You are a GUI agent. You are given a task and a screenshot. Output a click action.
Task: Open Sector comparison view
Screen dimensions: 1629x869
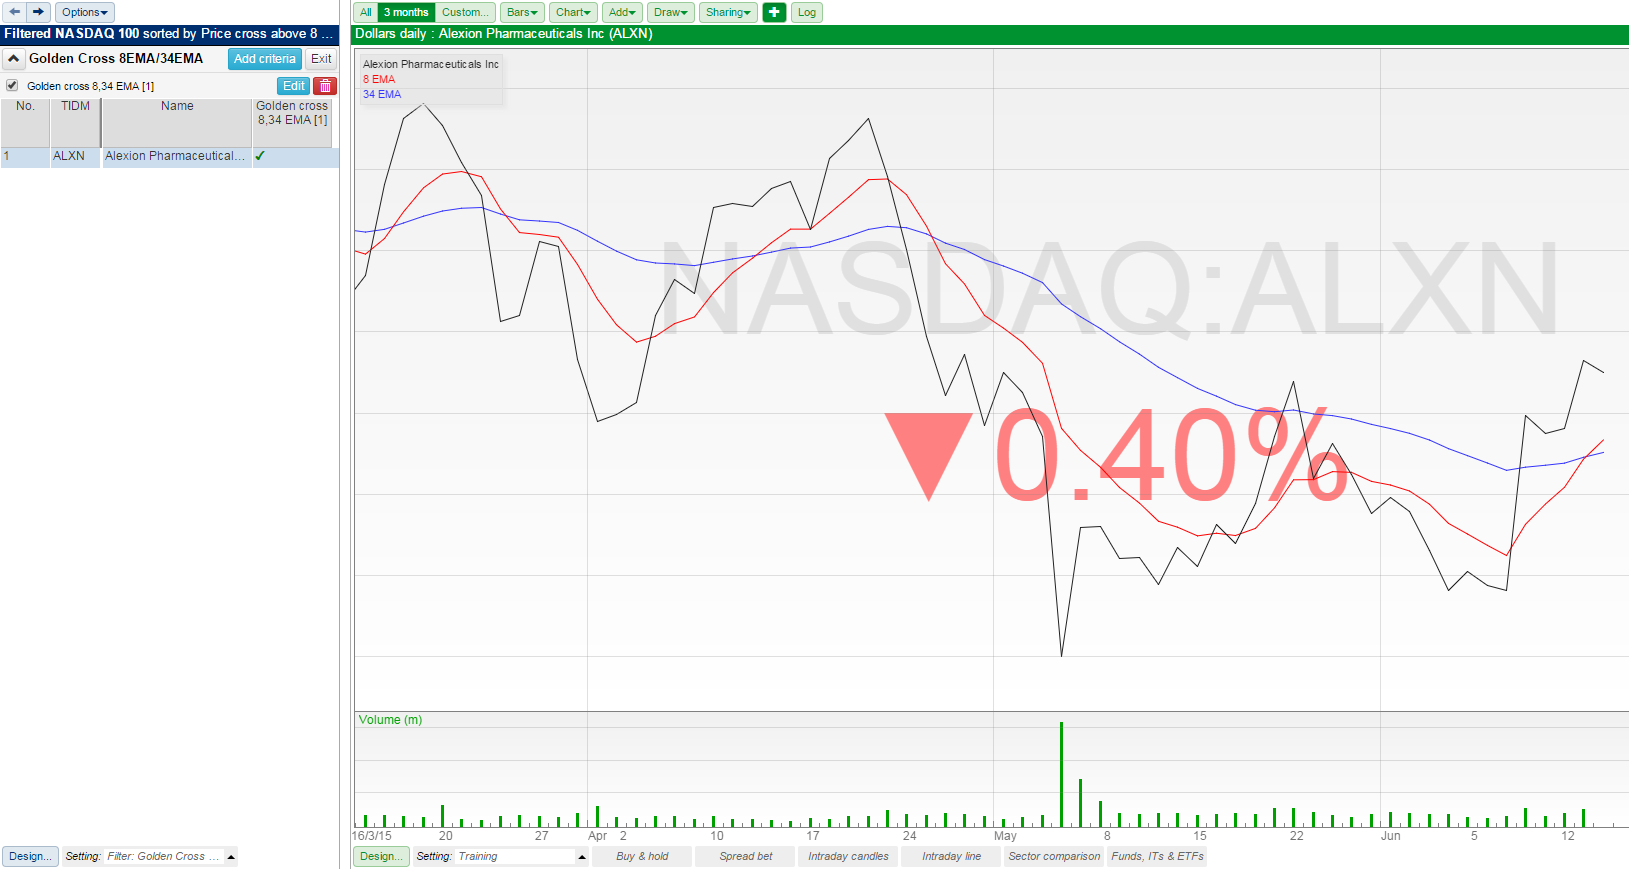point(1054,857)
